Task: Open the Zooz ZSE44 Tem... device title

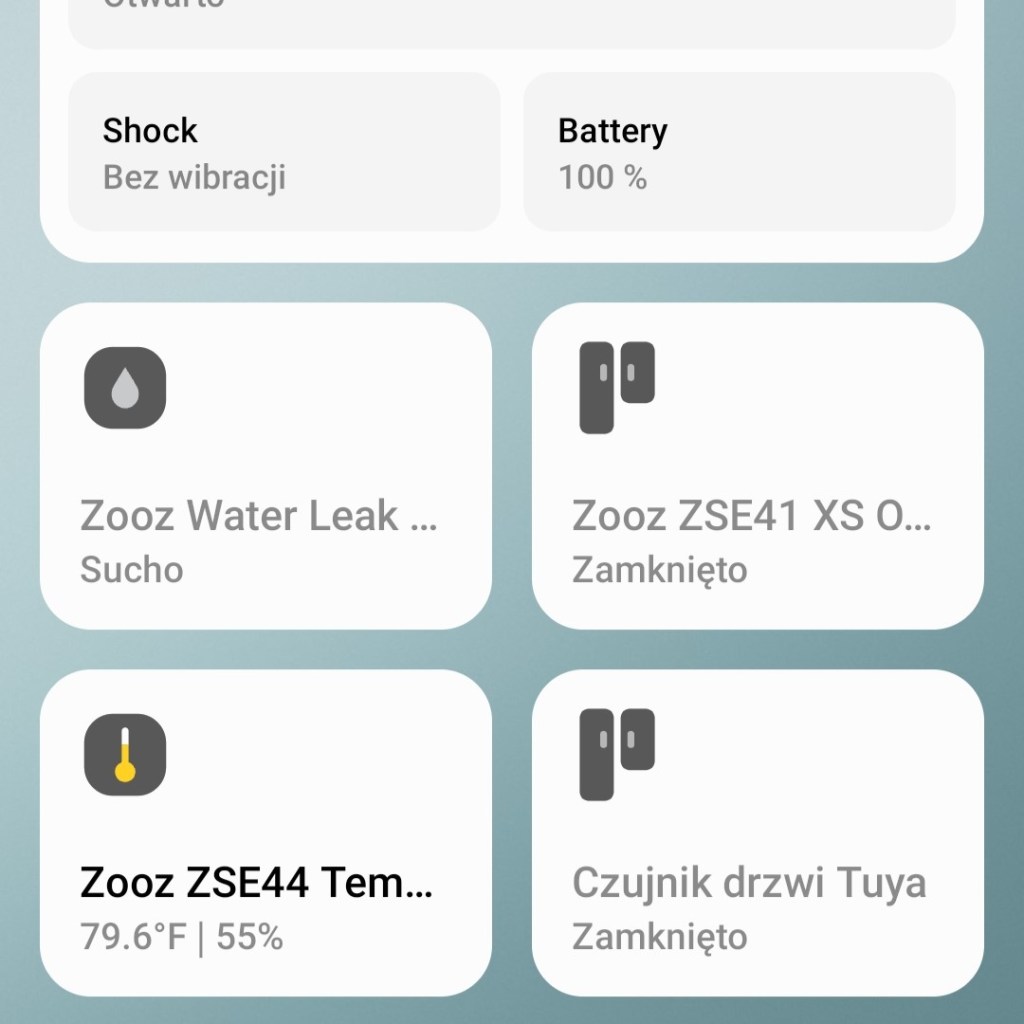Action: coord(257,884)
